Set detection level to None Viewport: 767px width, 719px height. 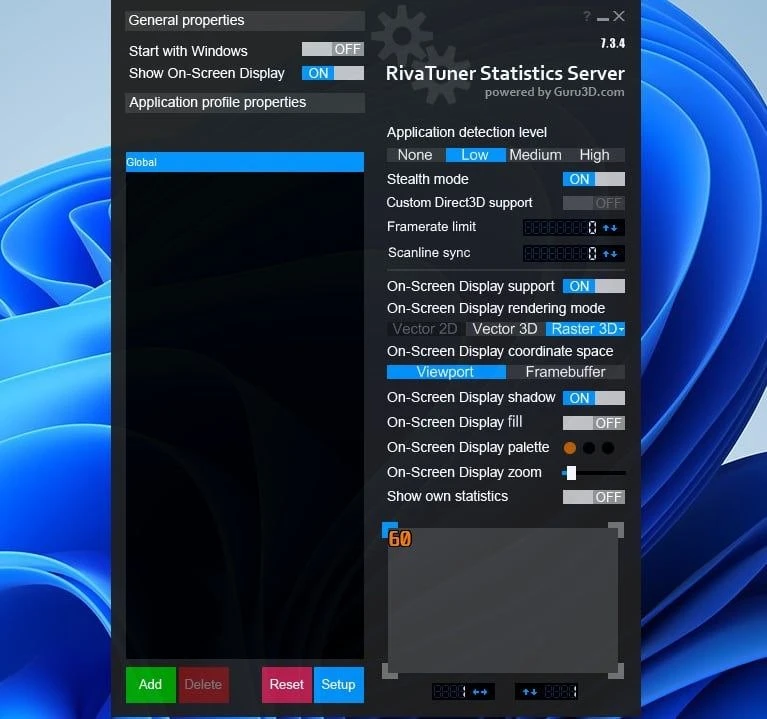pos(415,155)
